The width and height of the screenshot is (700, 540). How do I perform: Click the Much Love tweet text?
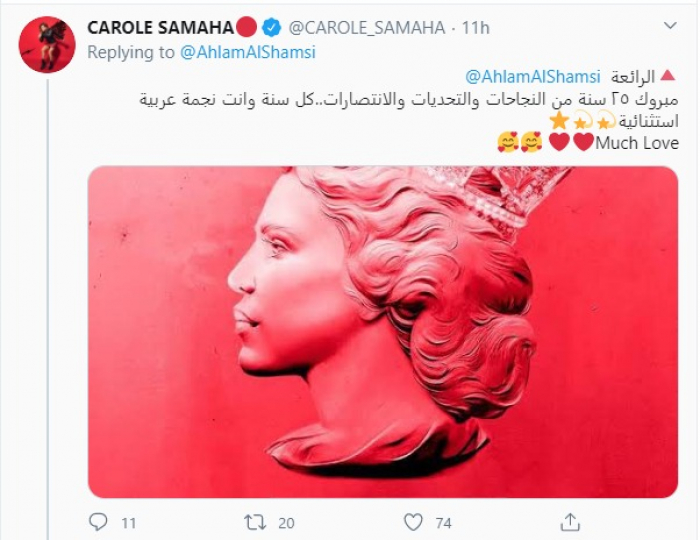pos(637,143)
